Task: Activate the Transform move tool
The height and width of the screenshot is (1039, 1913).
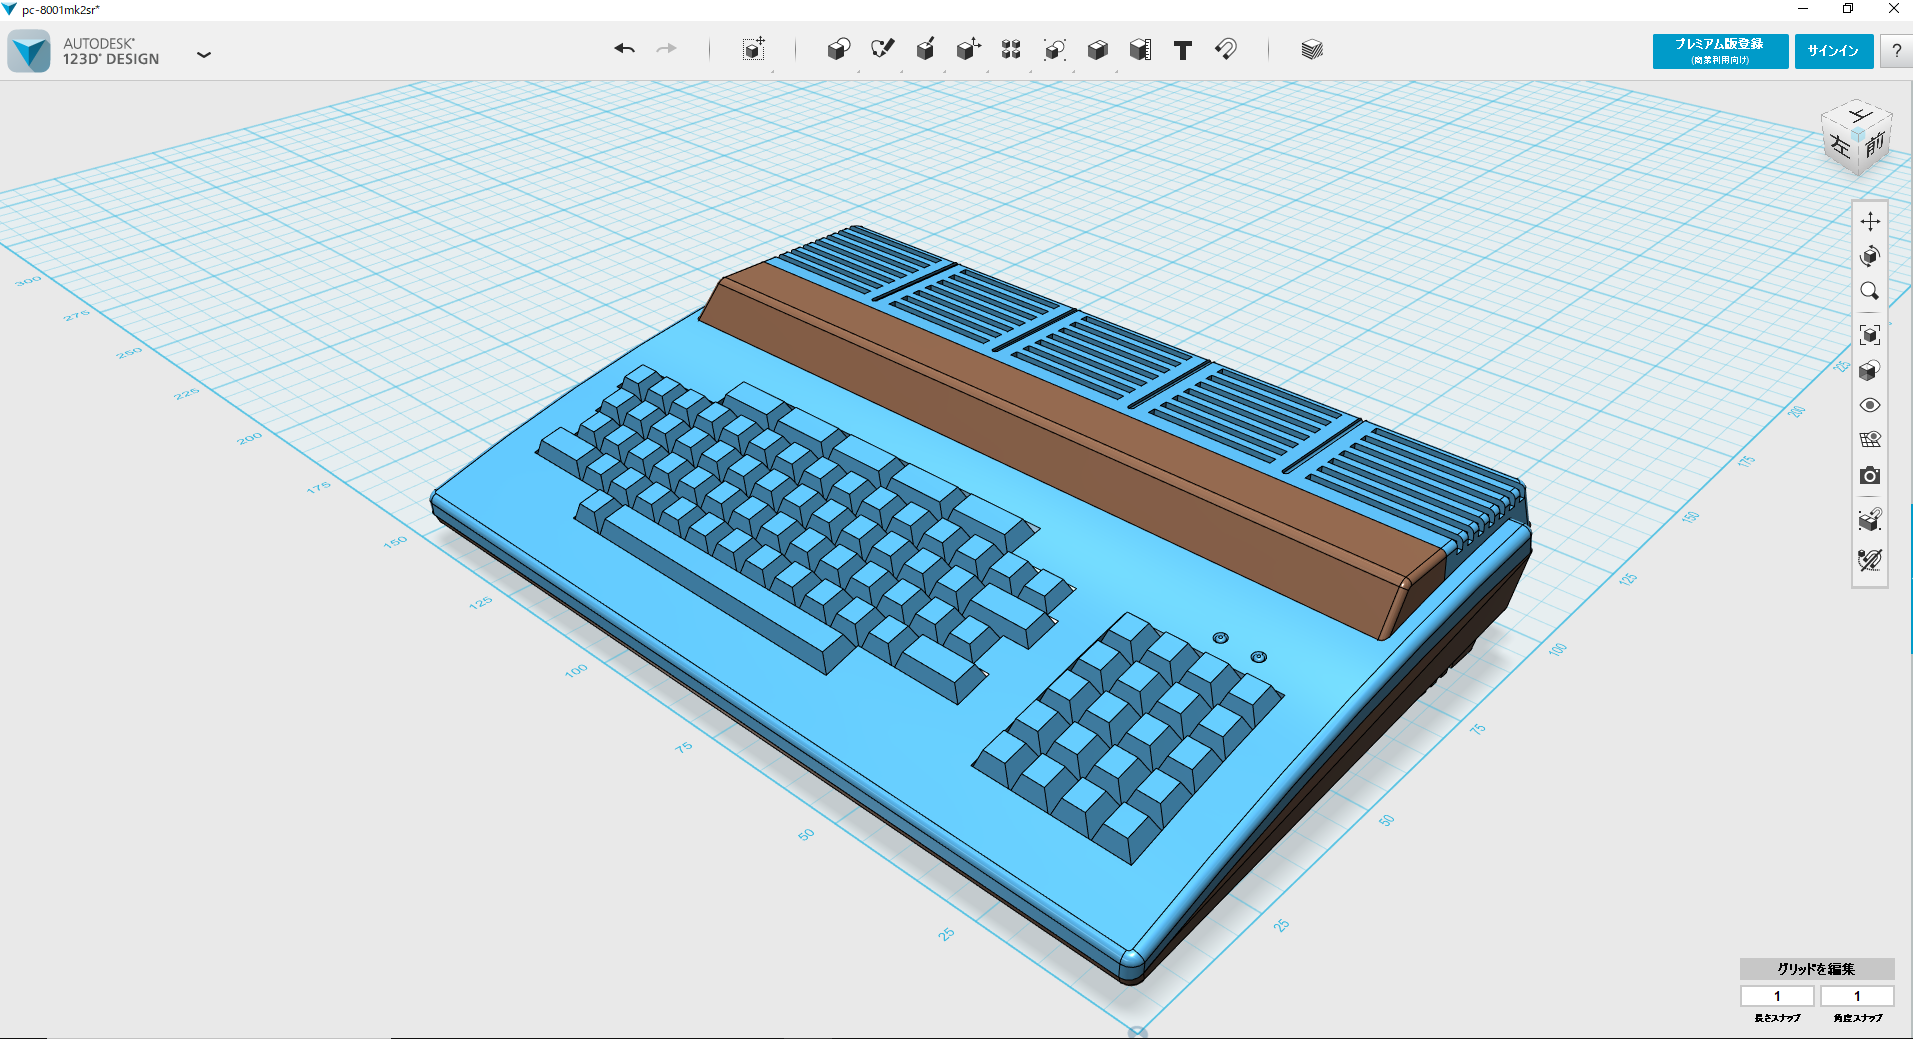Action: pyautogui.click(x=1869, y=222)
